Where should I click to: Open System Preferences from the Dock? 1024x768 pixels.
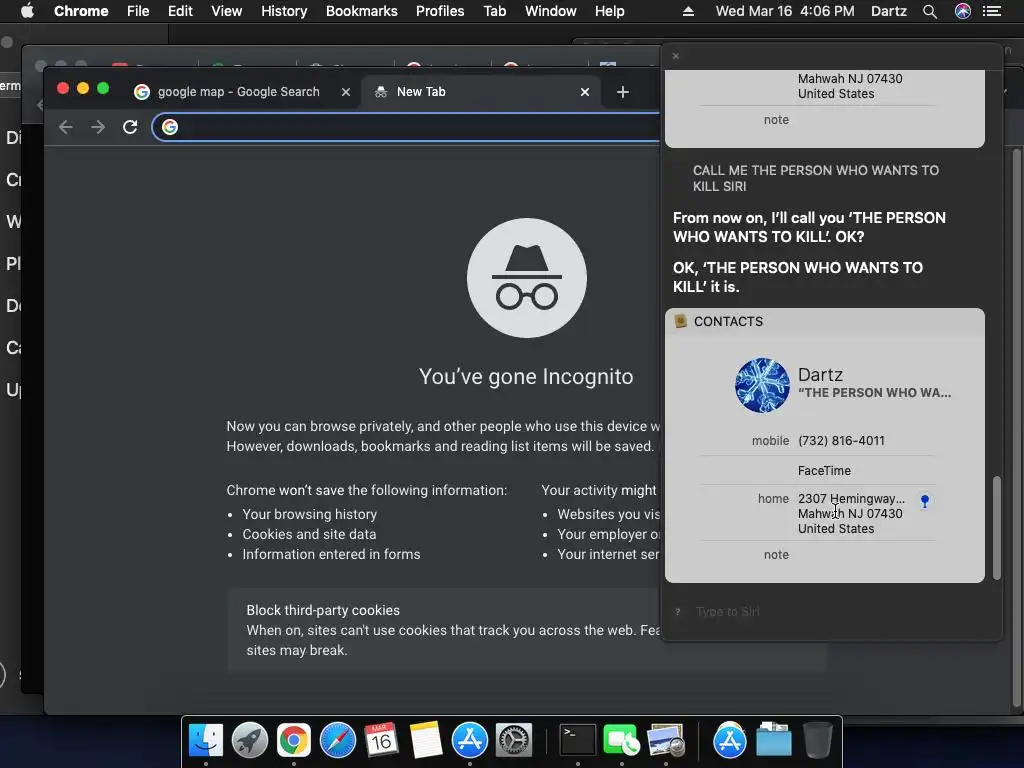(514, 741)
